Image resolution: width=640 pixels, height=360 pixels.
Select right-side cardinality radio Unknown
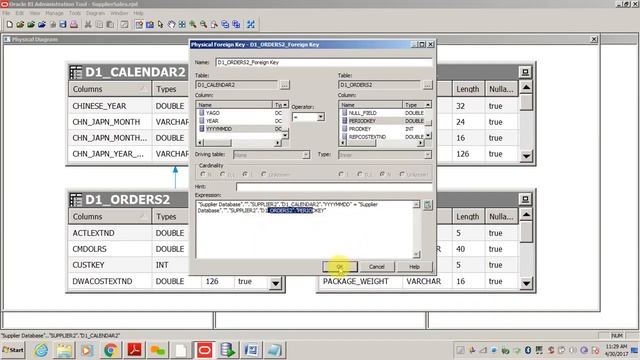pos(402,174)
